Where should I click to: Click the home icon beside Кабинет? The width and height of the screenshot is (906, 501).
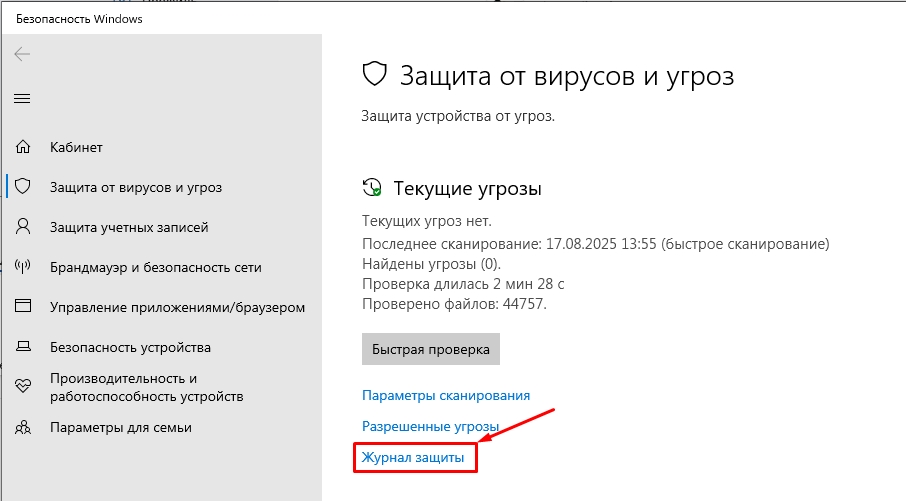point(23,147)
